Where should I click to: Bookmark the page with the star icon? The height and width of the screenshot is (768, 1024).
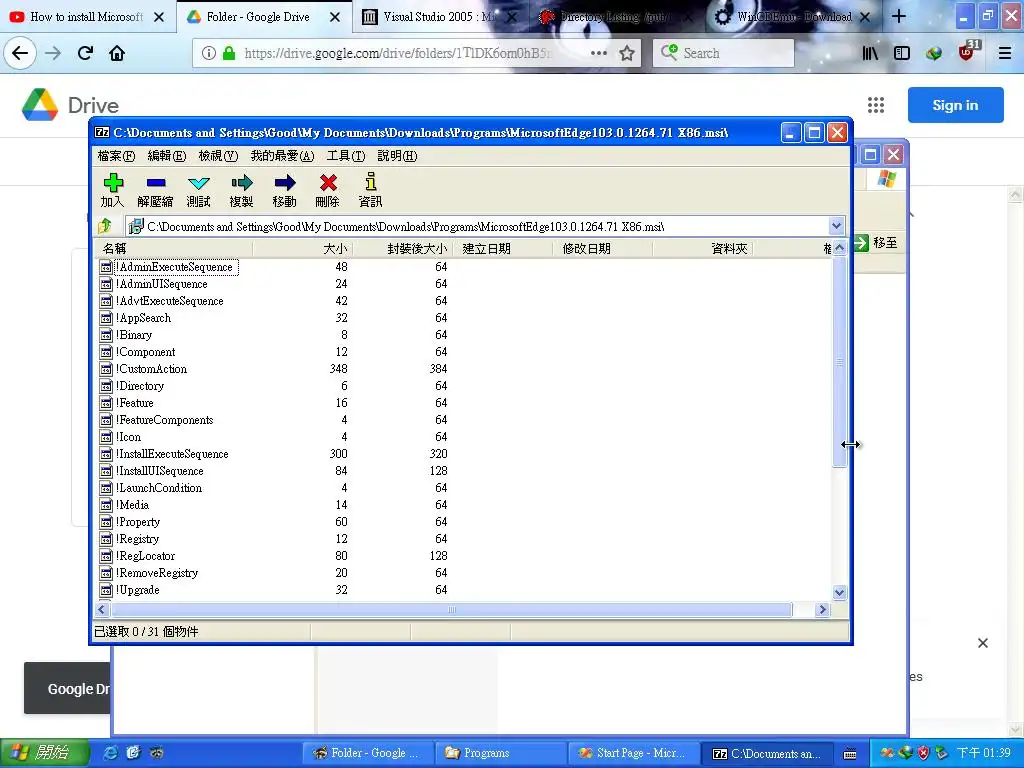tap(627, 53)
